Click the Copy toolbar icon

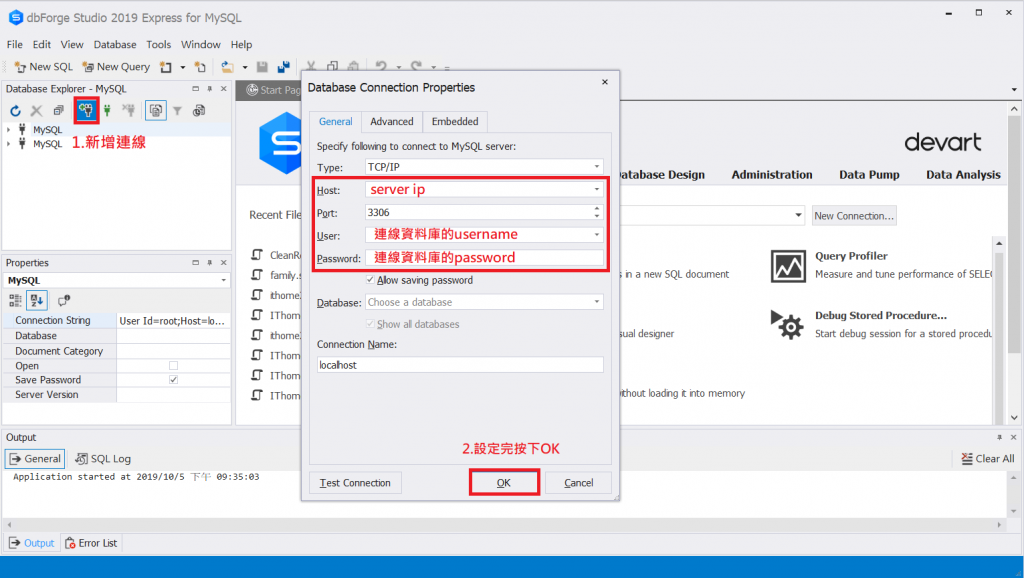(332, 67)
